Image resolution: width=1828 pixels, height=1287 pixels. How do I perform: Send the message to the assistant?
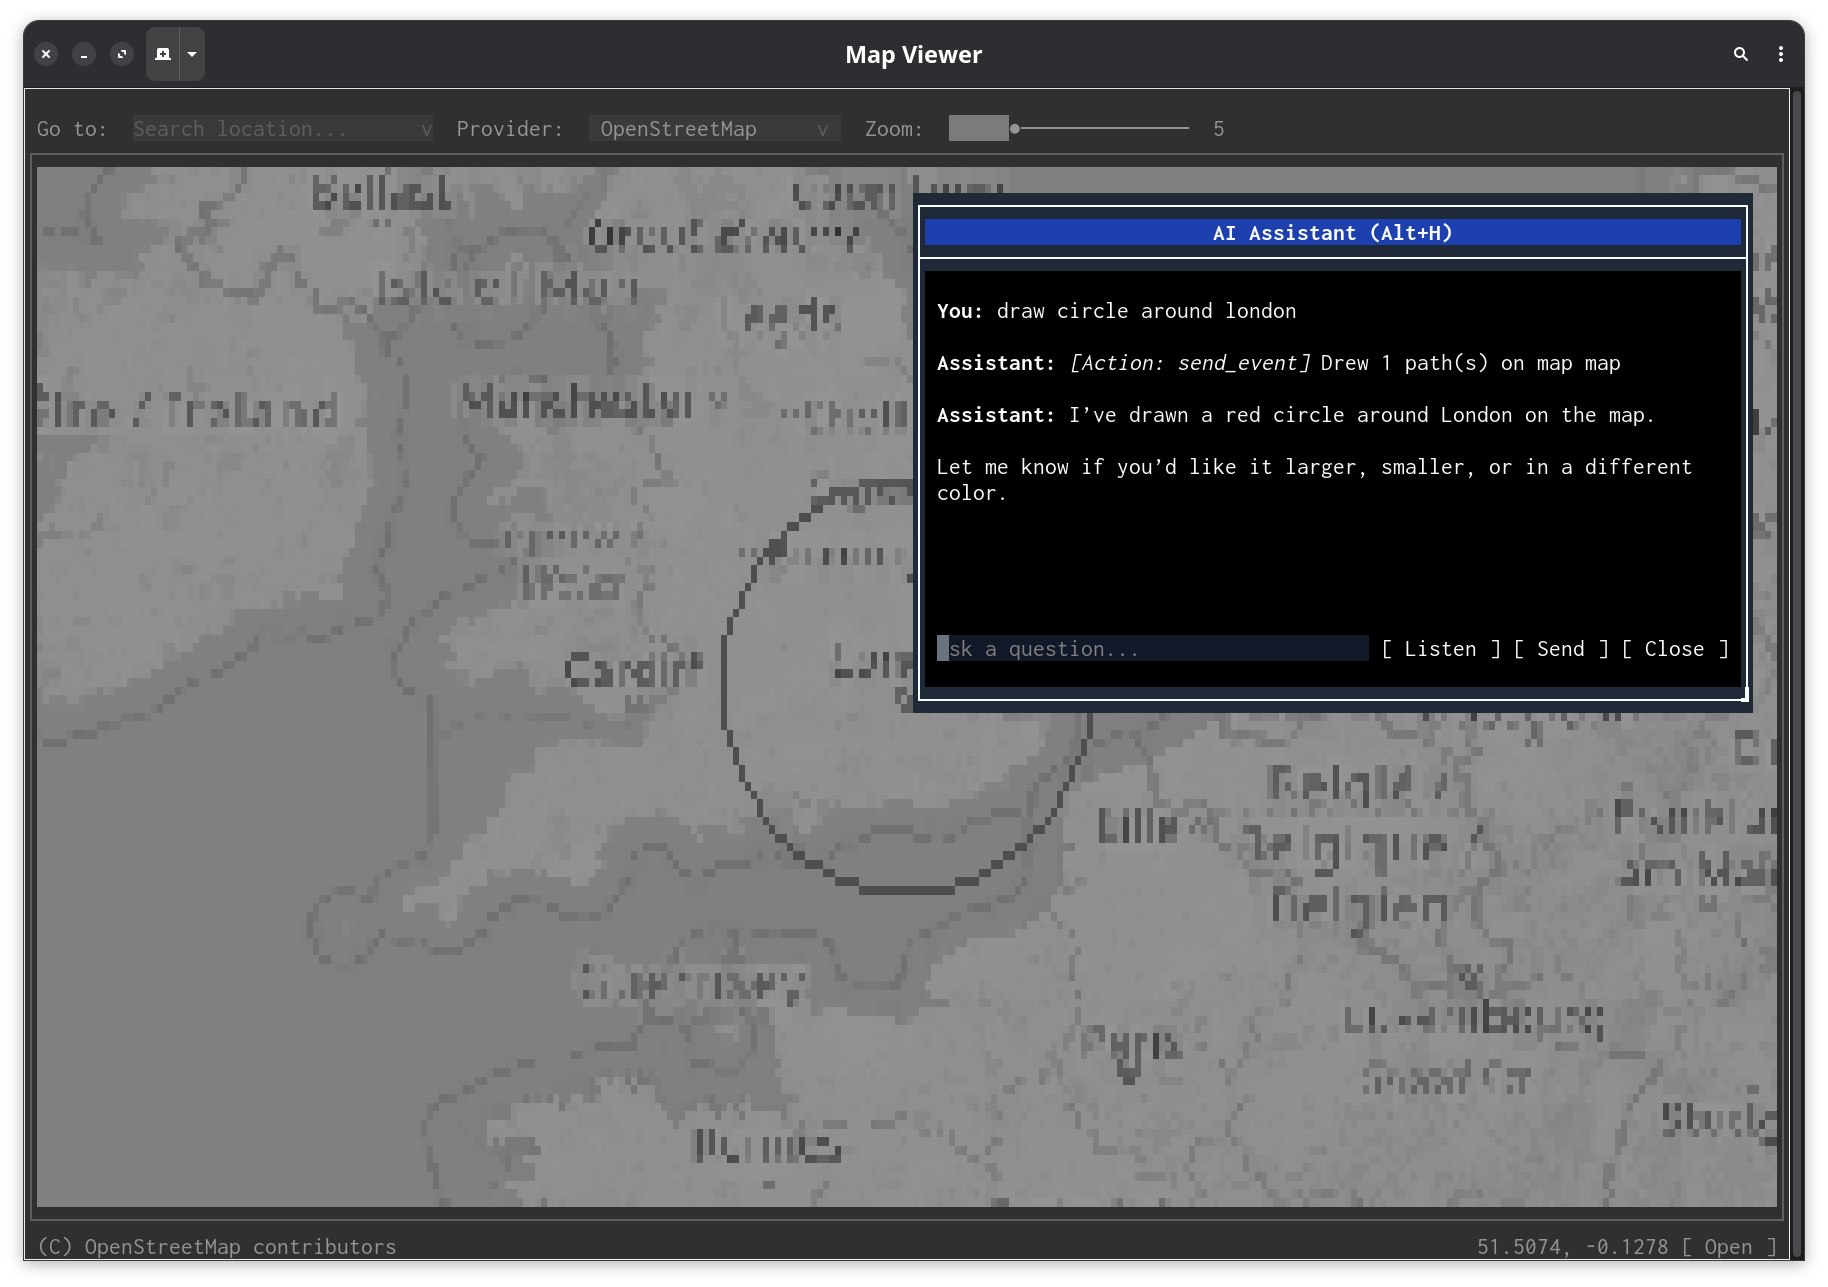(1560, 649)
